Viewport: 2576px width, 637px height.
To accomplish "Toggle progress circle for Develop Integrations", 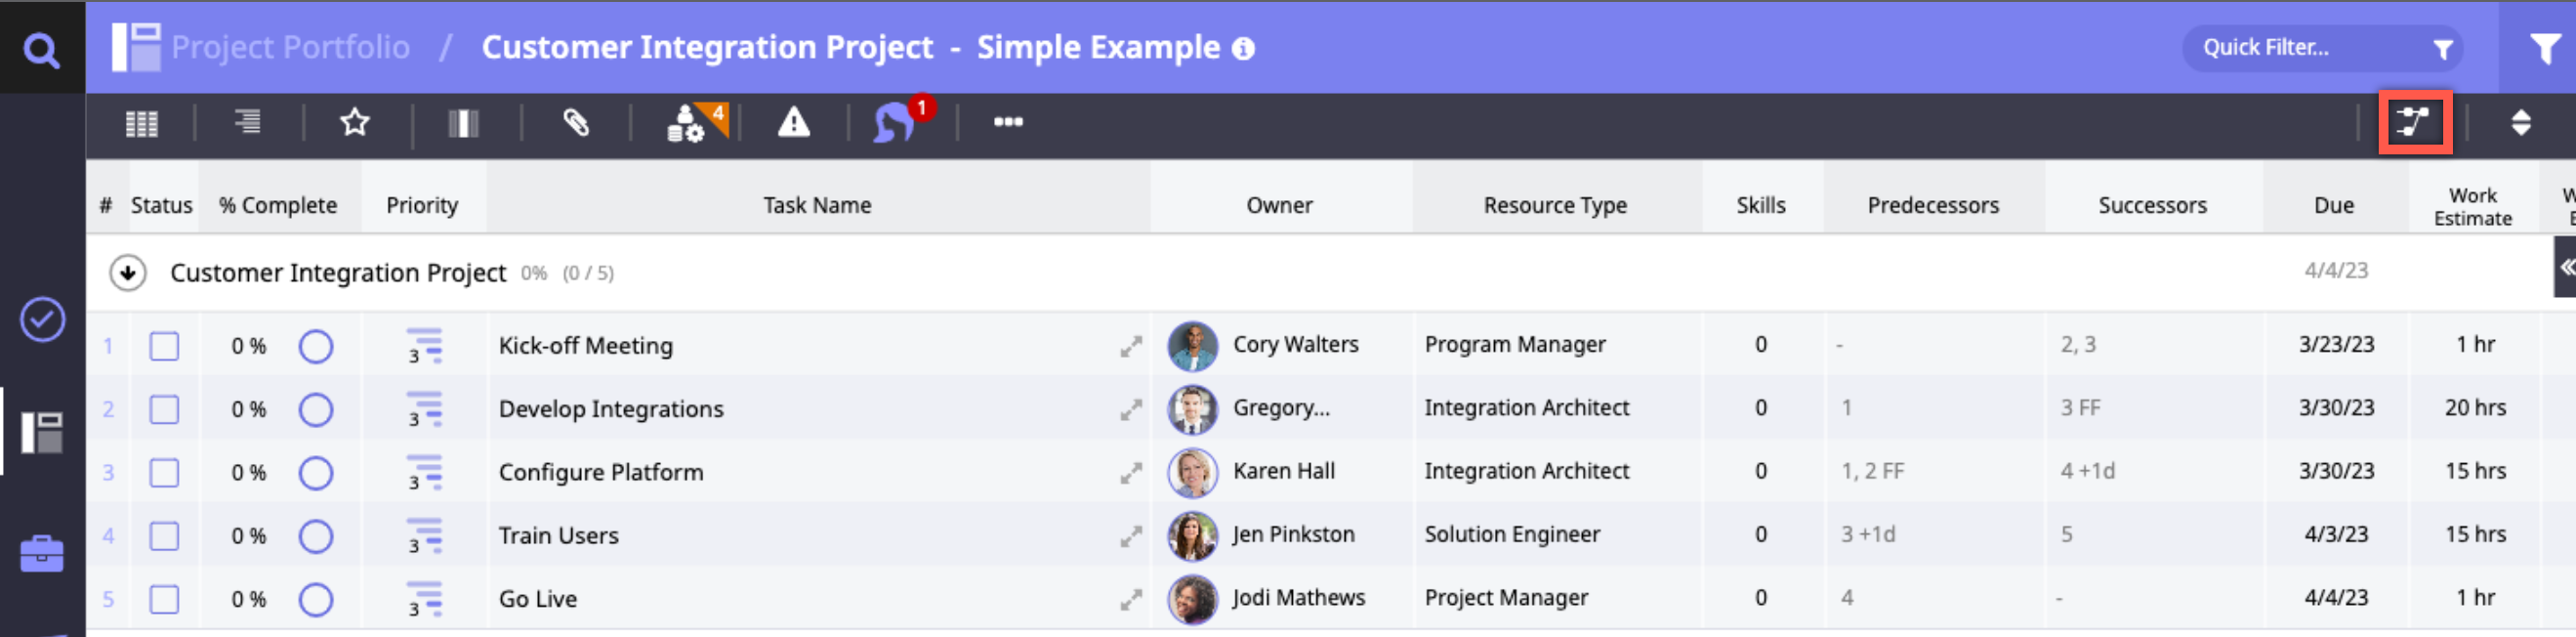I will [x=316, y=409].
